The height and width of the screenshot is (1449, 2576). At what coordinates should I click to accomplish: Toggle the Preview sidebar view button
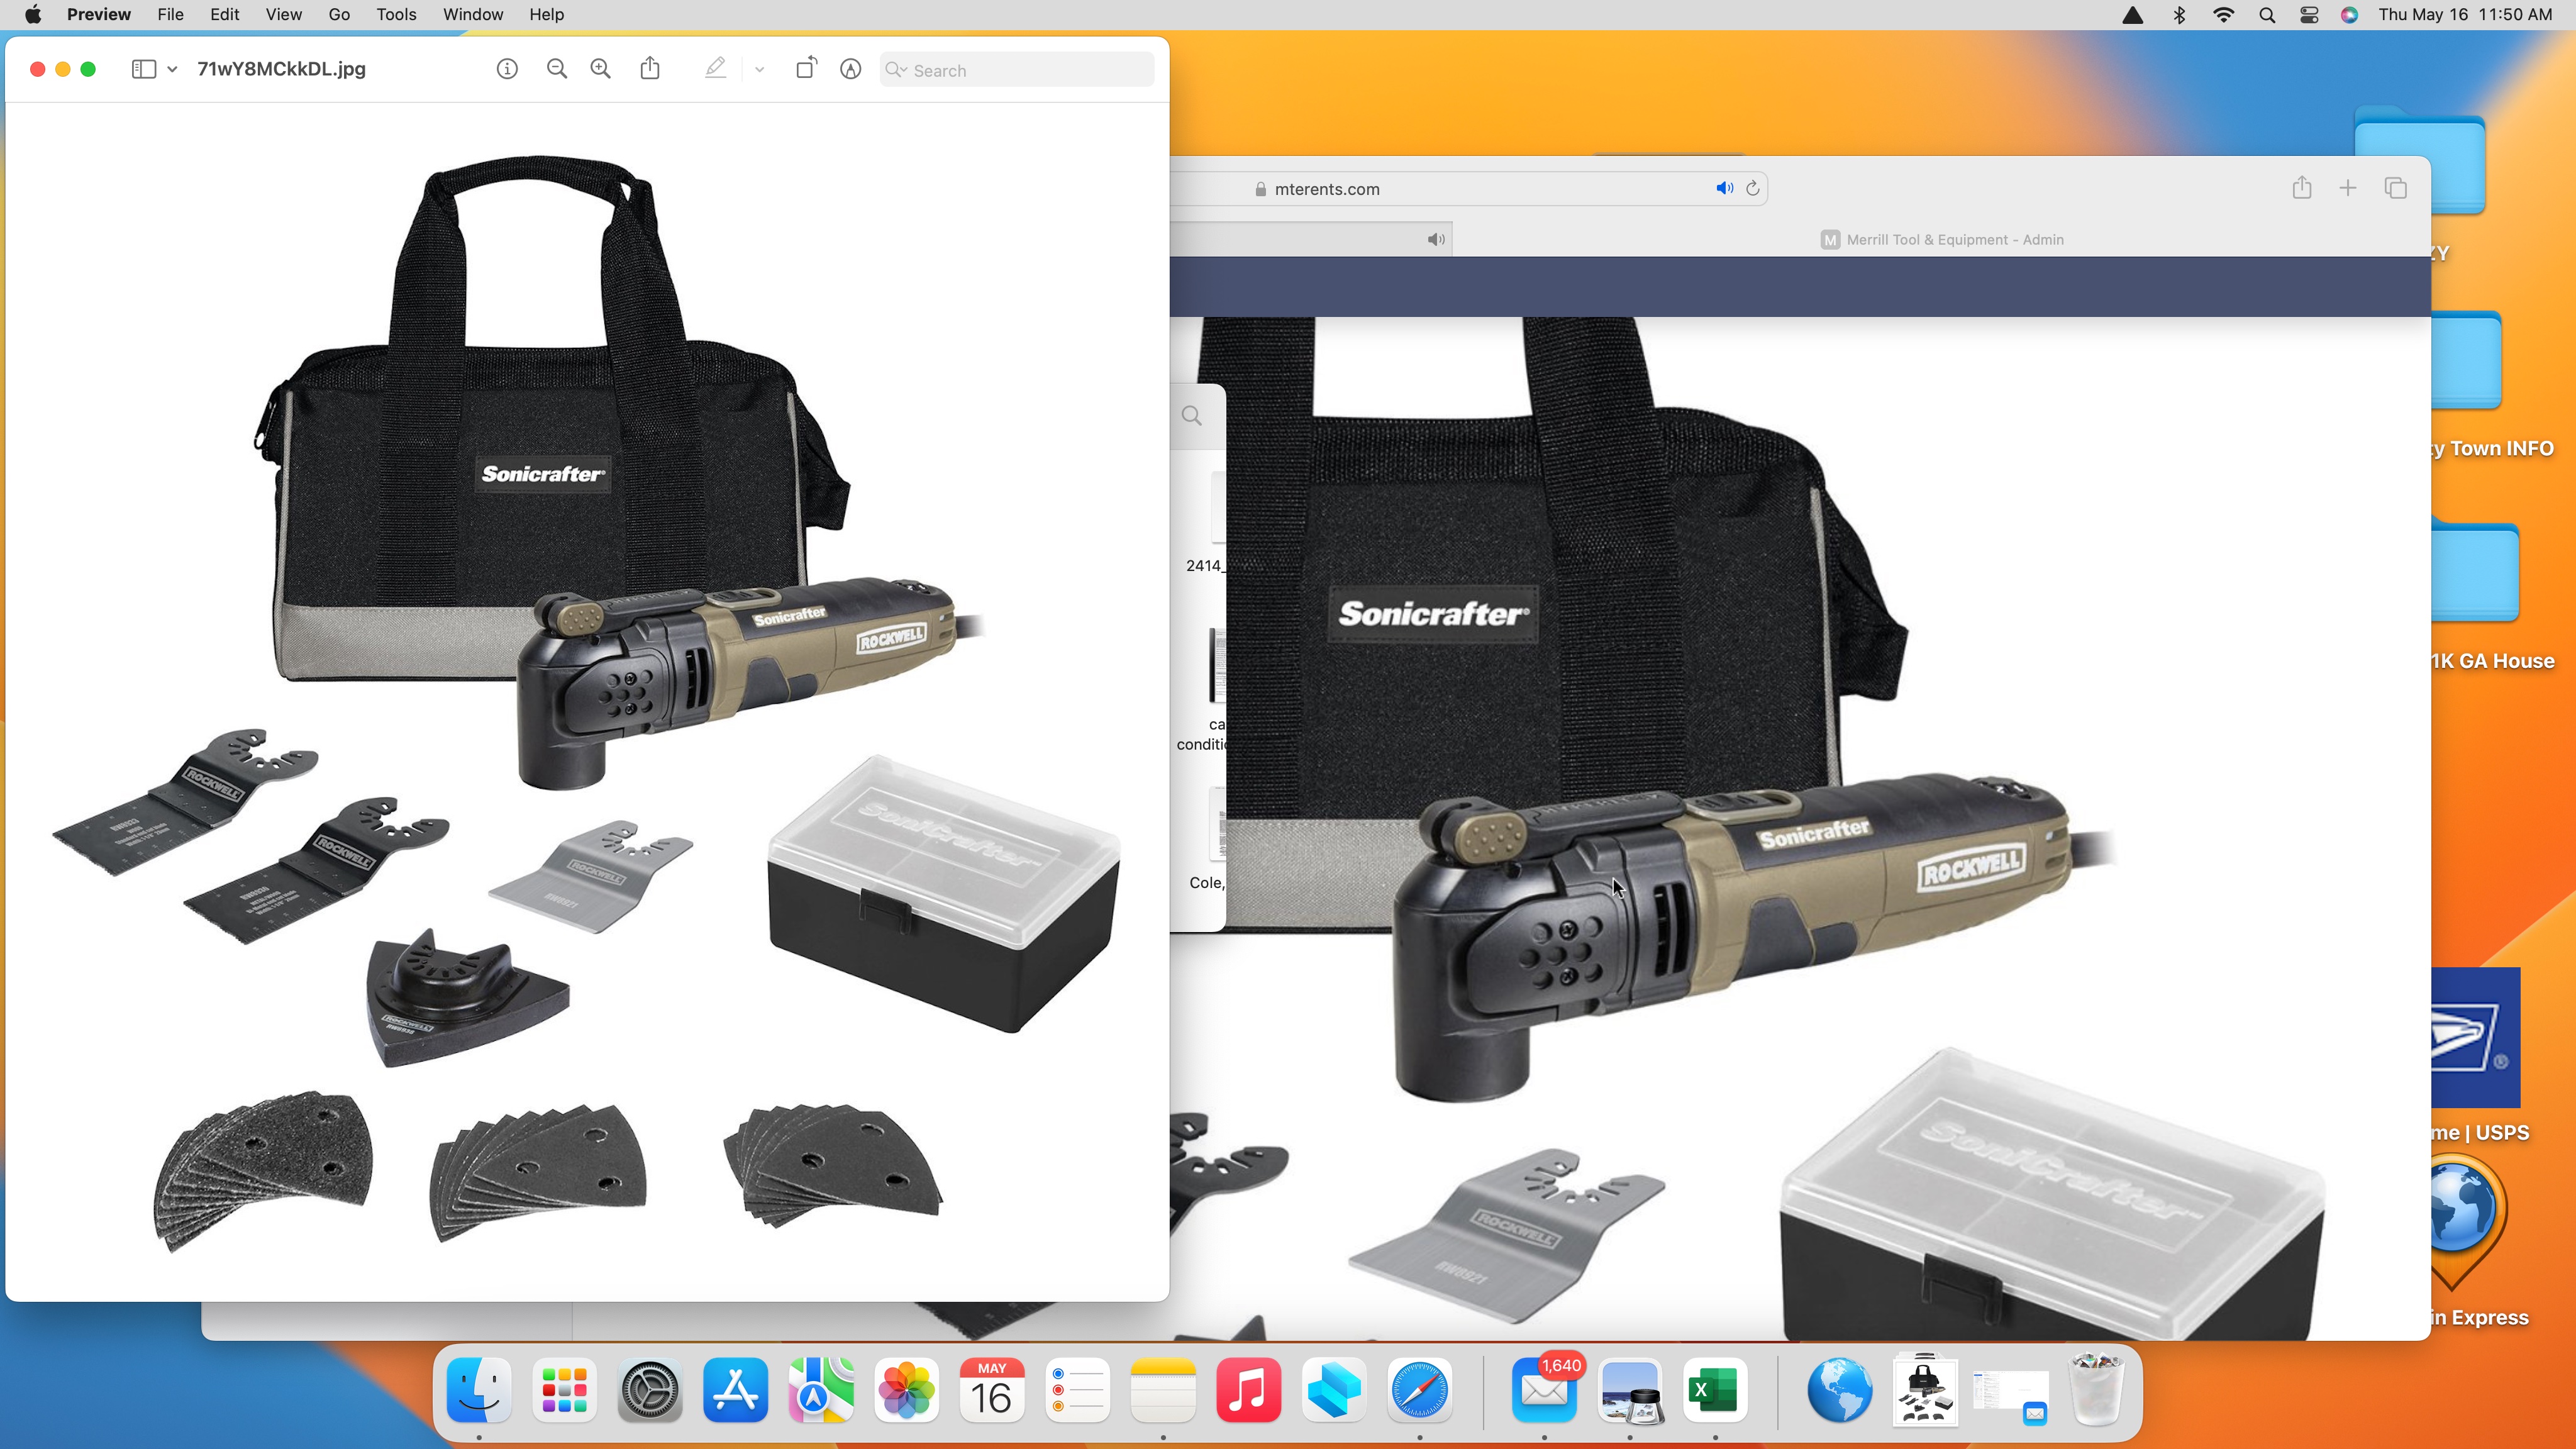point(143,69)
